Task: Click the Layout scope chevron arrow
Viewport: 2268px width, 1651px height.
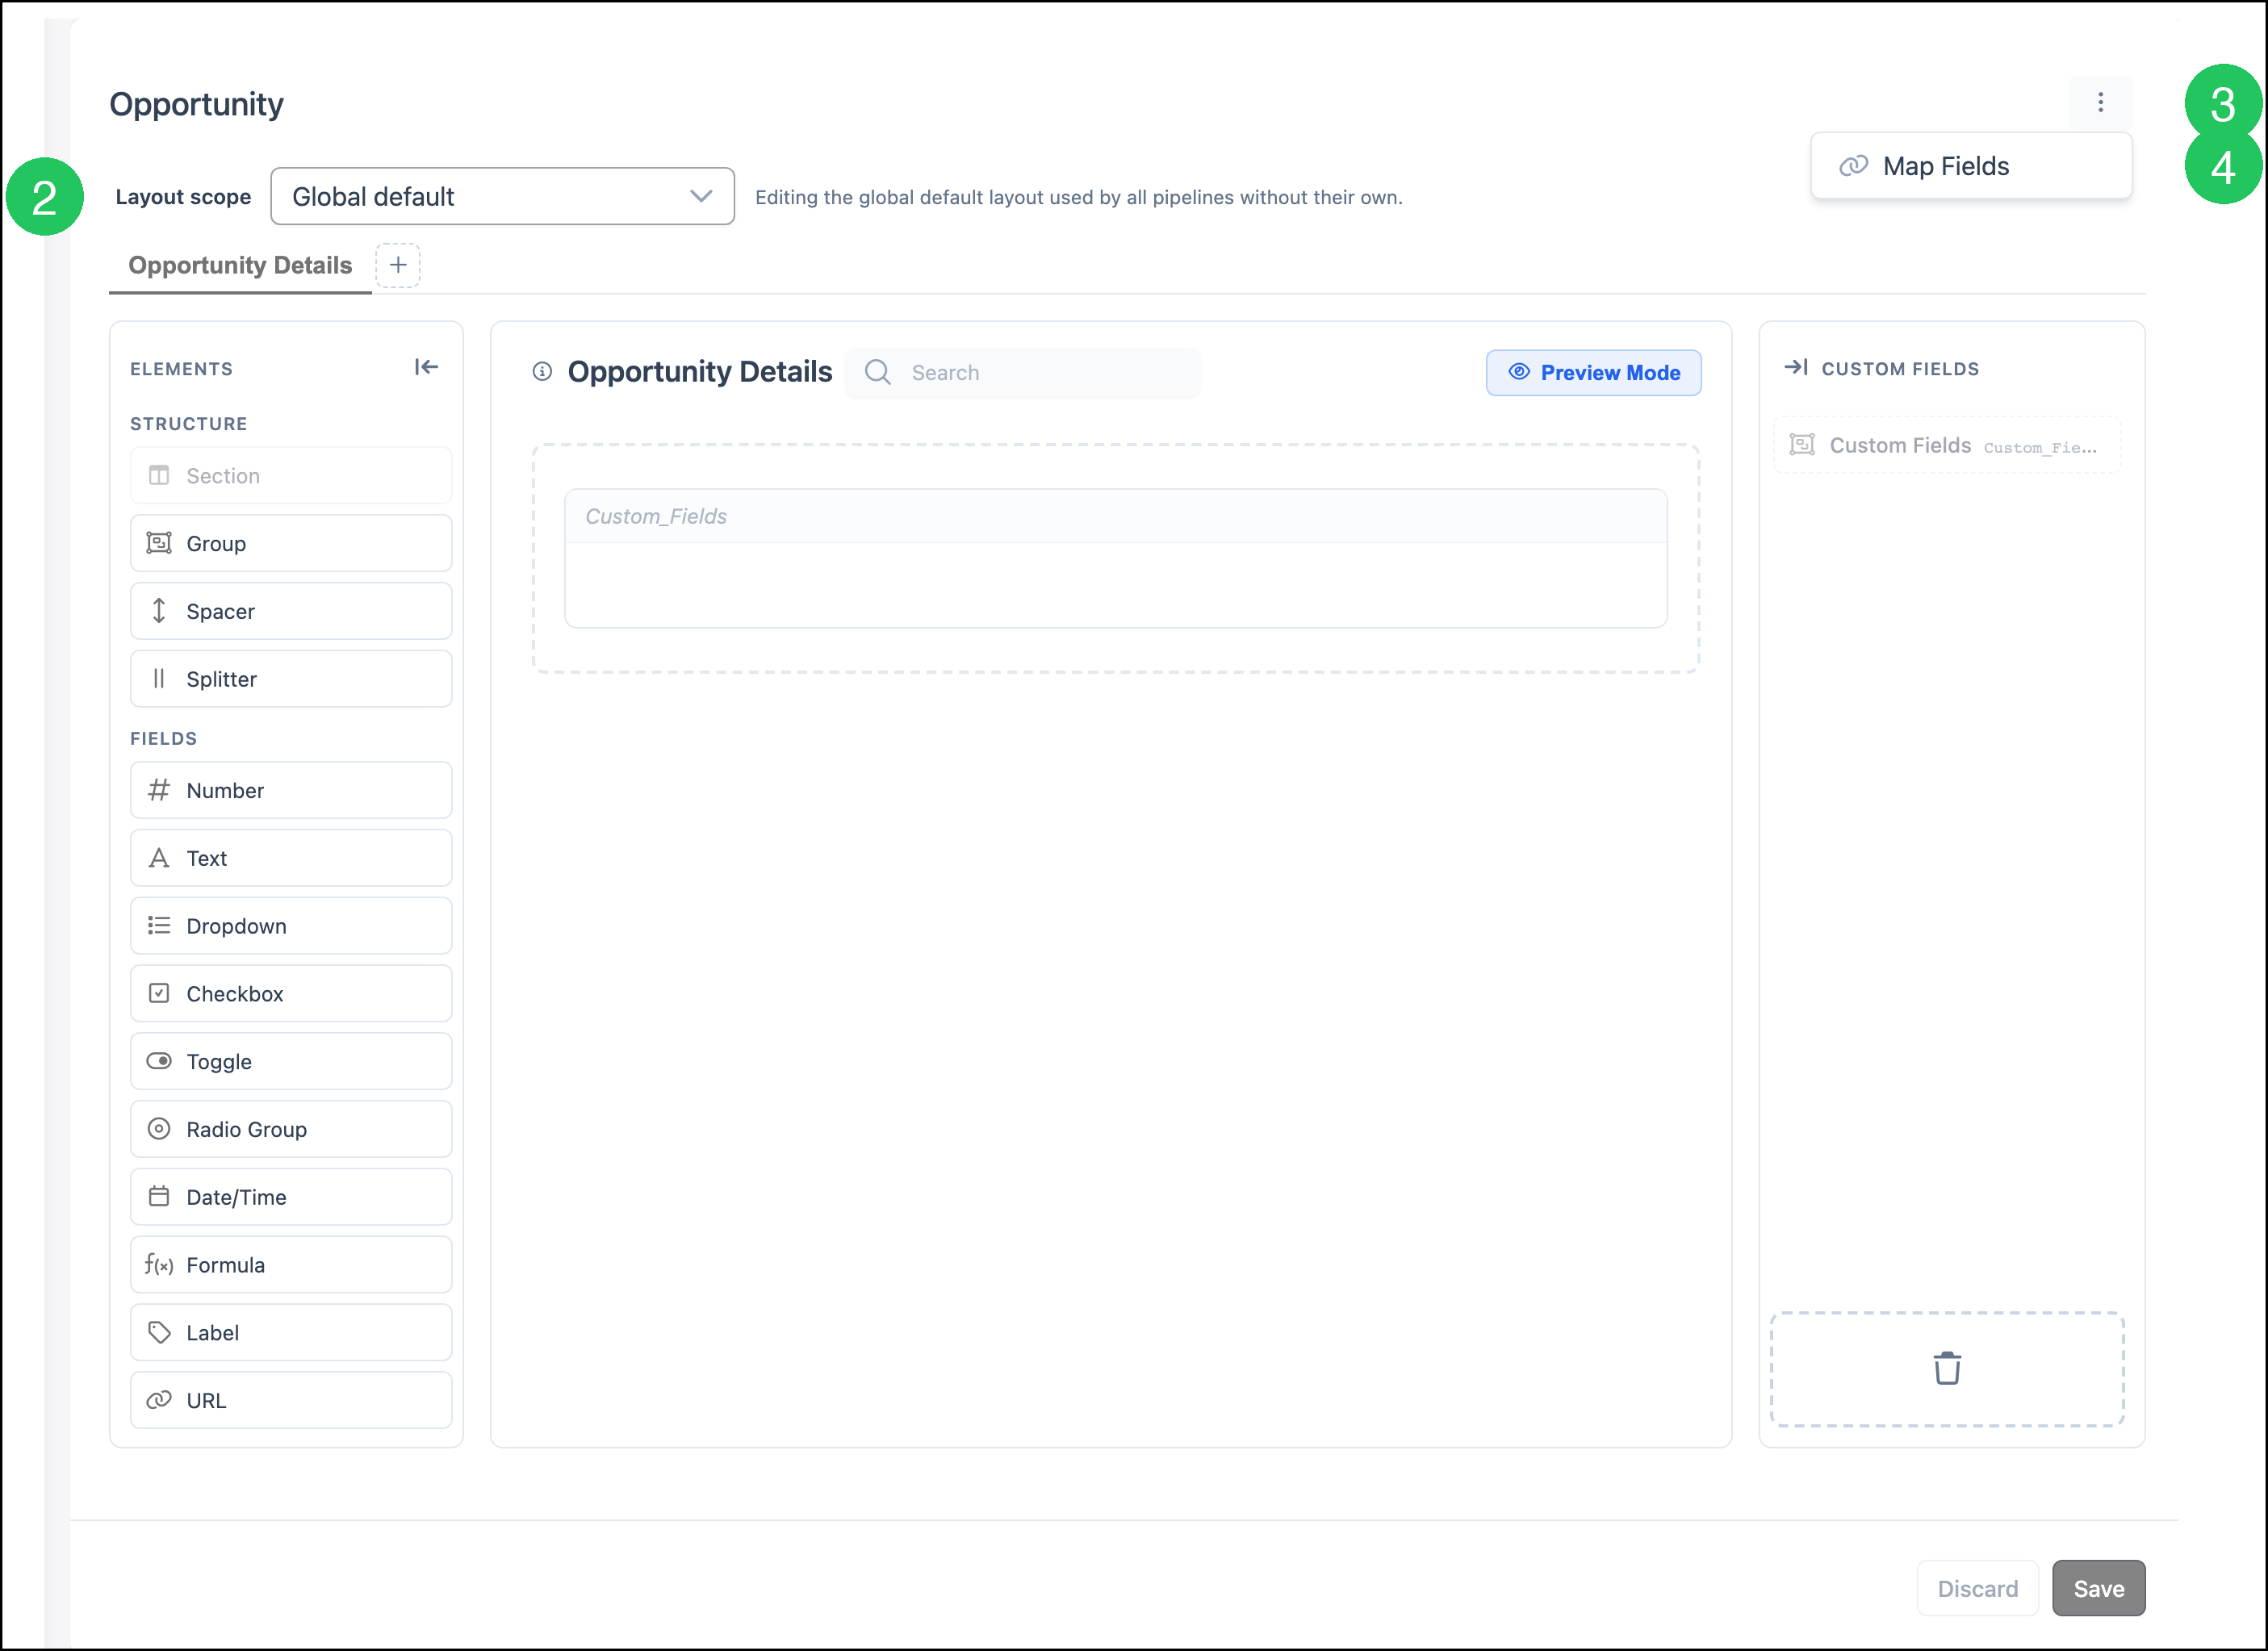Action: click(x=701, y=196)
